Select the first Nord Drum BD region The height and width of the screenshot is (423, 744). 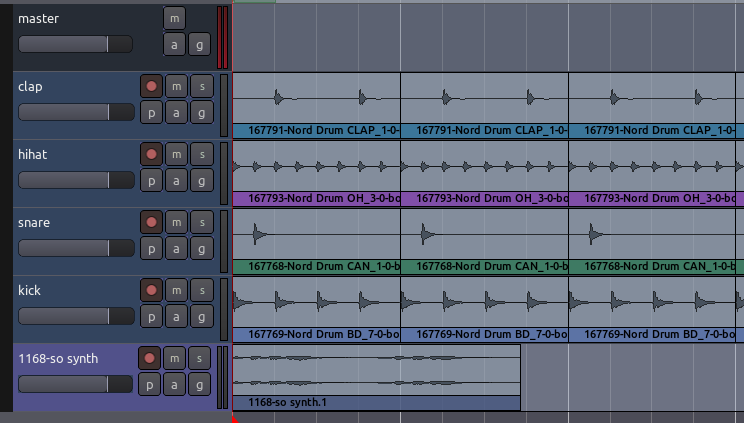pyautogui.click(x=316, y=309)
